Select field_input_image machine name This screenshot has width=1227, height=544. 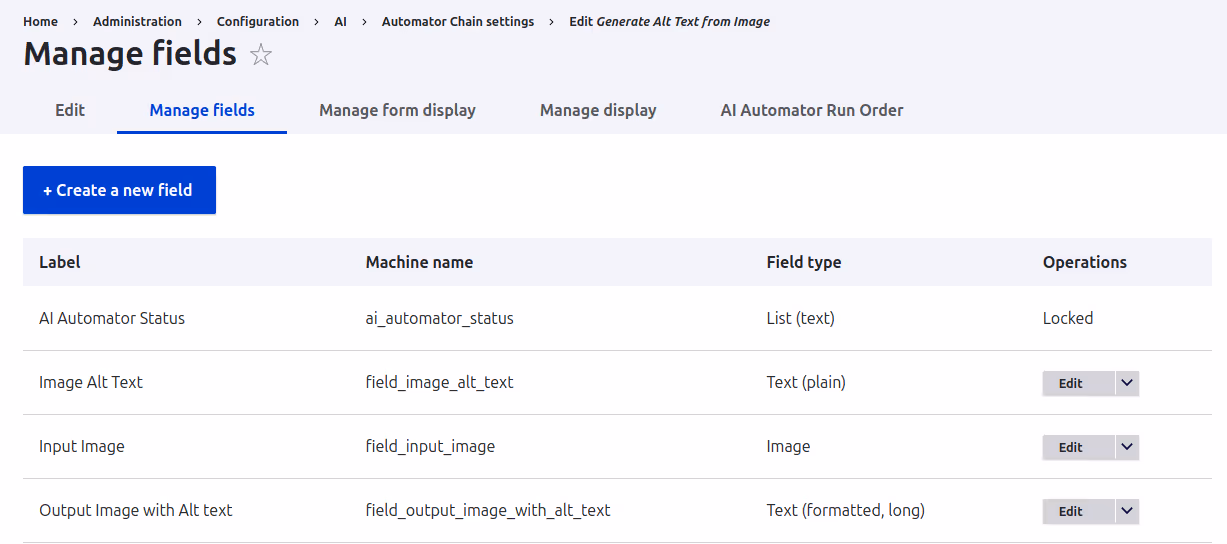click(430, 446)
